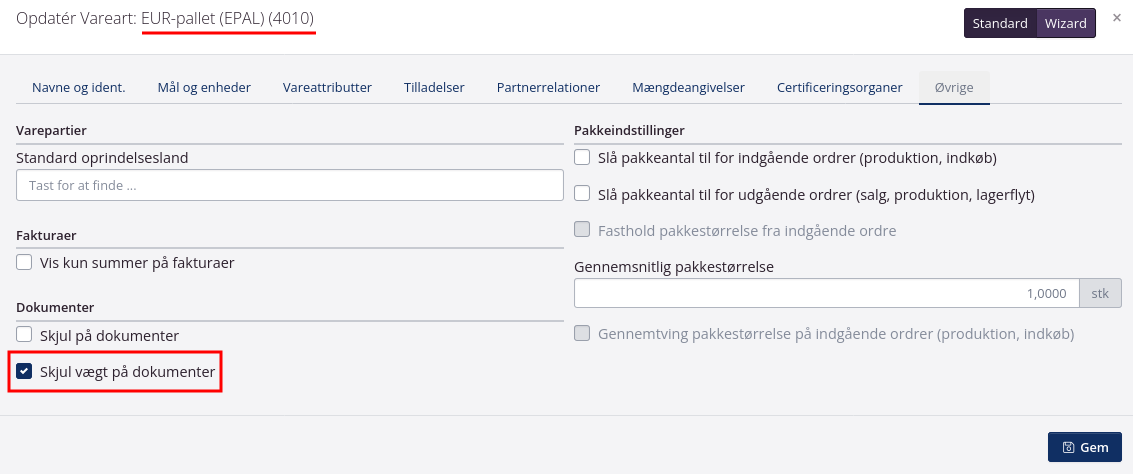Click the Standard oprindelsesland search field

[x=290, y=185]
